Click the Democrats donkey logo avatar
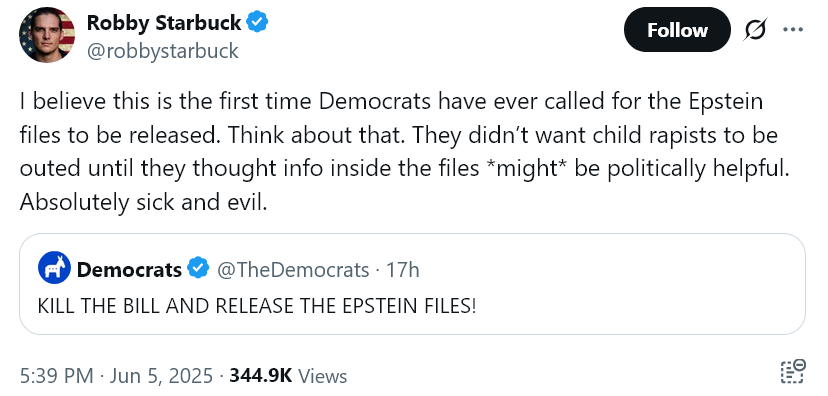828x396 pixels. (x=54, y=269)
